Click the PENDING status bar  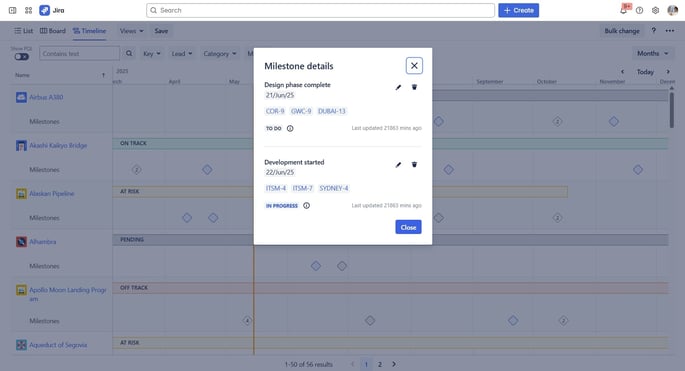390,240
